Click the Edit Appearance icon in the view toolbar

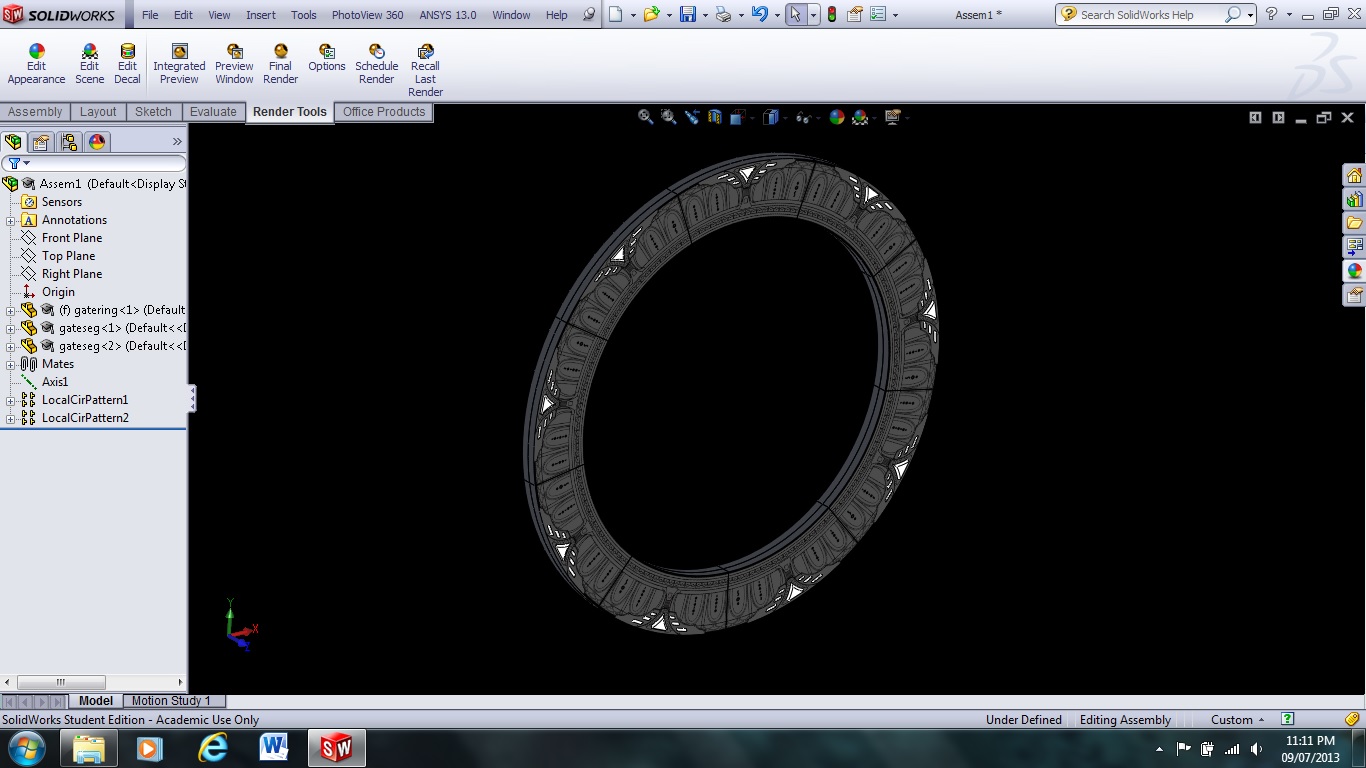837,117
